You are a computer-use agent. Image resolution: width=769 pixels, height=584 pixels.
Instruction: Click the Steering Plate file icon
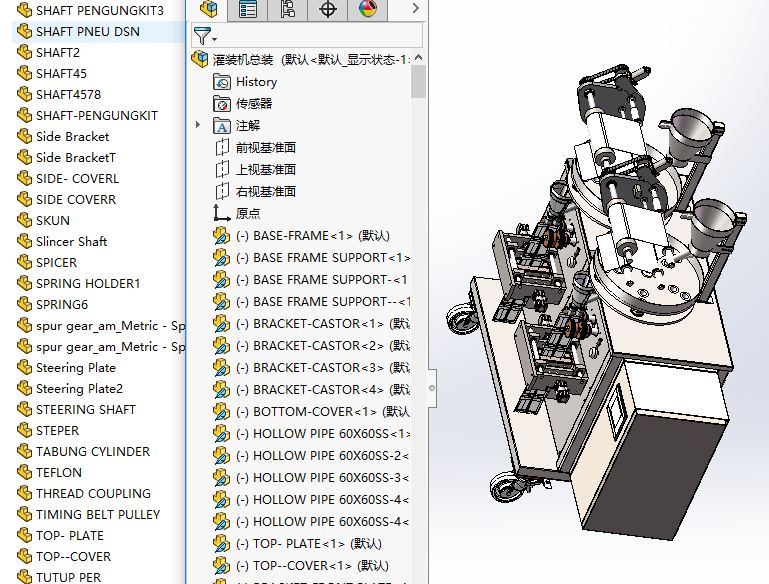pyautogui.click(x=25, y=368)
